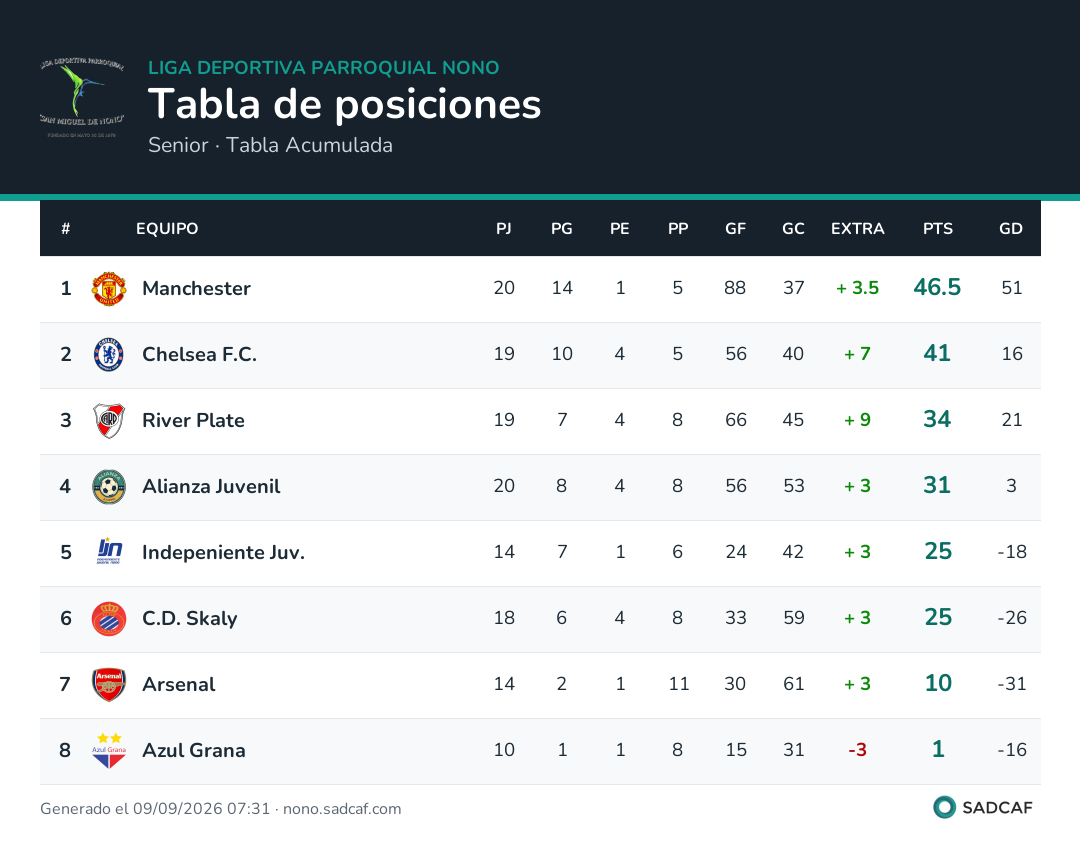1080x860 pixels.
Task: Click the Alianza Juvenil soccer ball crest
Action: [109, 487]
